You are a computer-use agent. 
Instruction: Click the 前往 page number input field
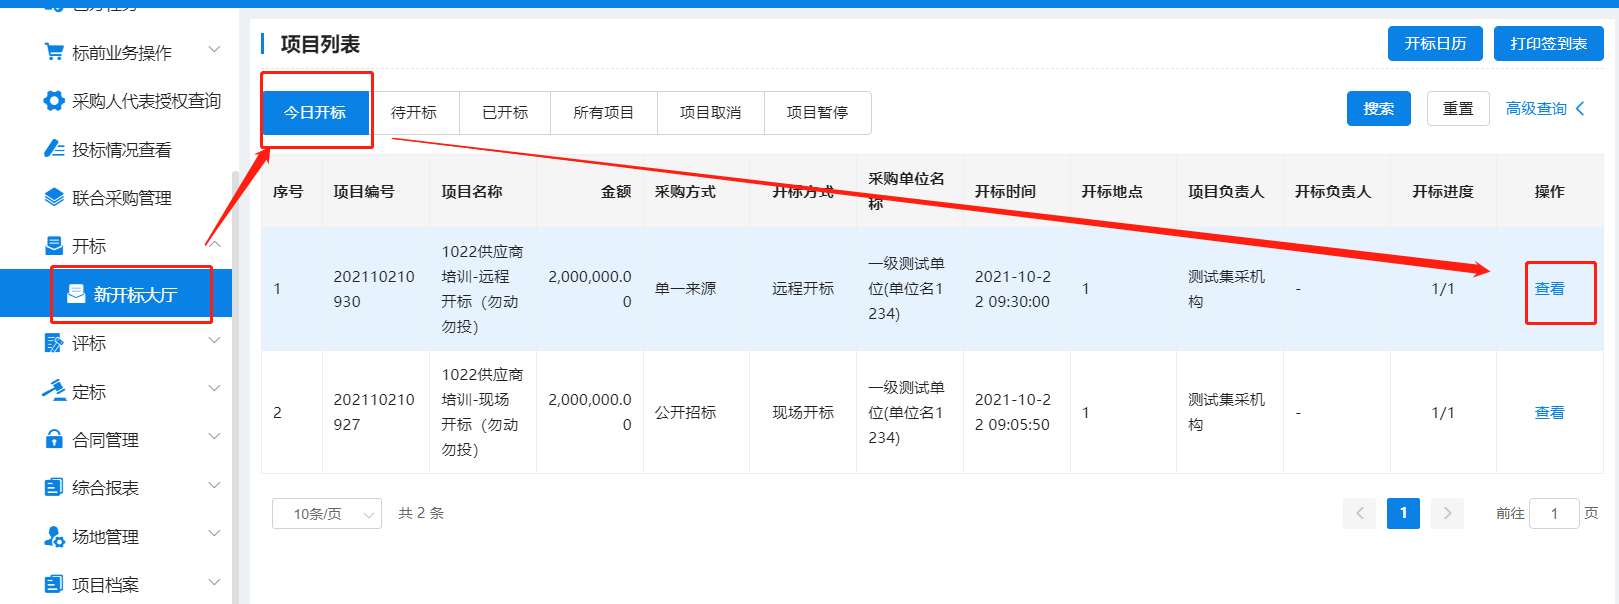click(1554, 514)
